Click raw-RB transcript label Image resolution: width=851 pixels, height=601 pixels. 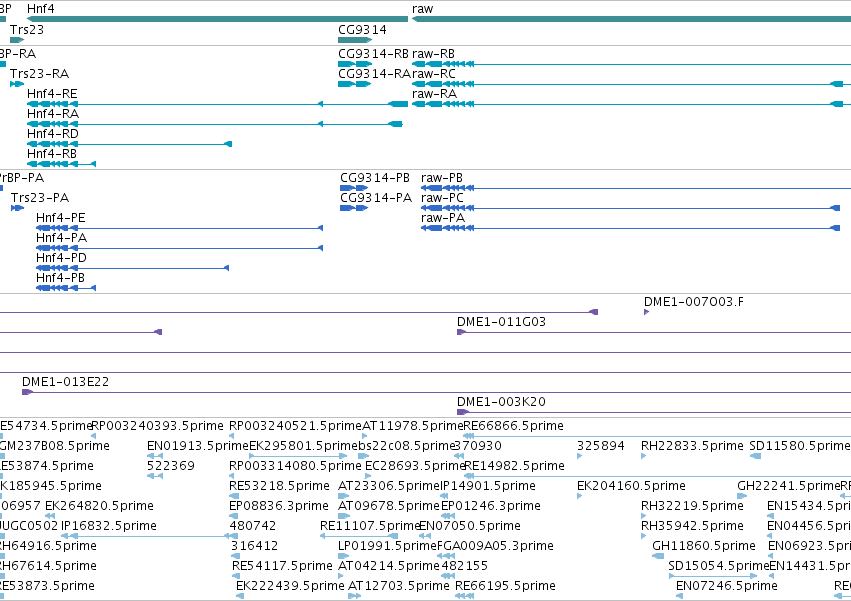point(433,54)
